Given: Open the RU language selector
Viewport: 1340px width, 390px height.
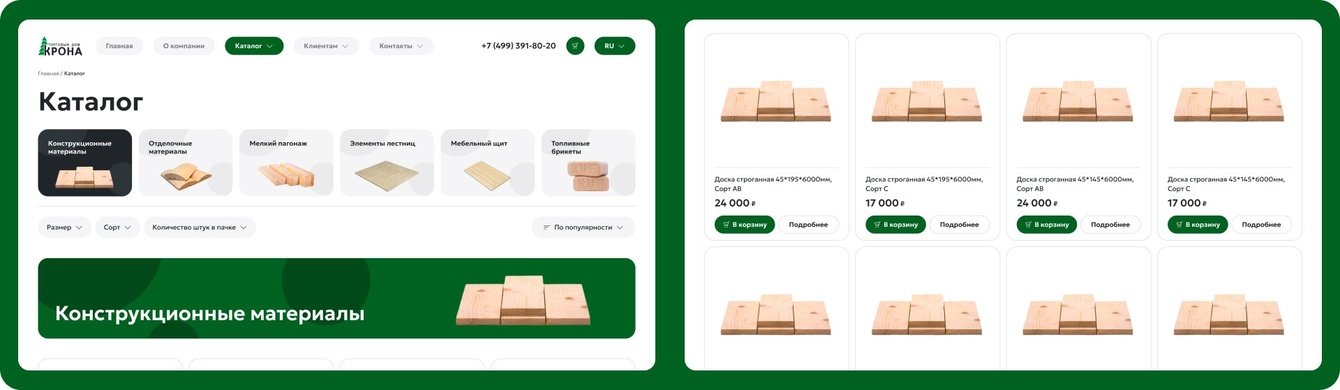Looking at the screenshot, I should (615, 46).
